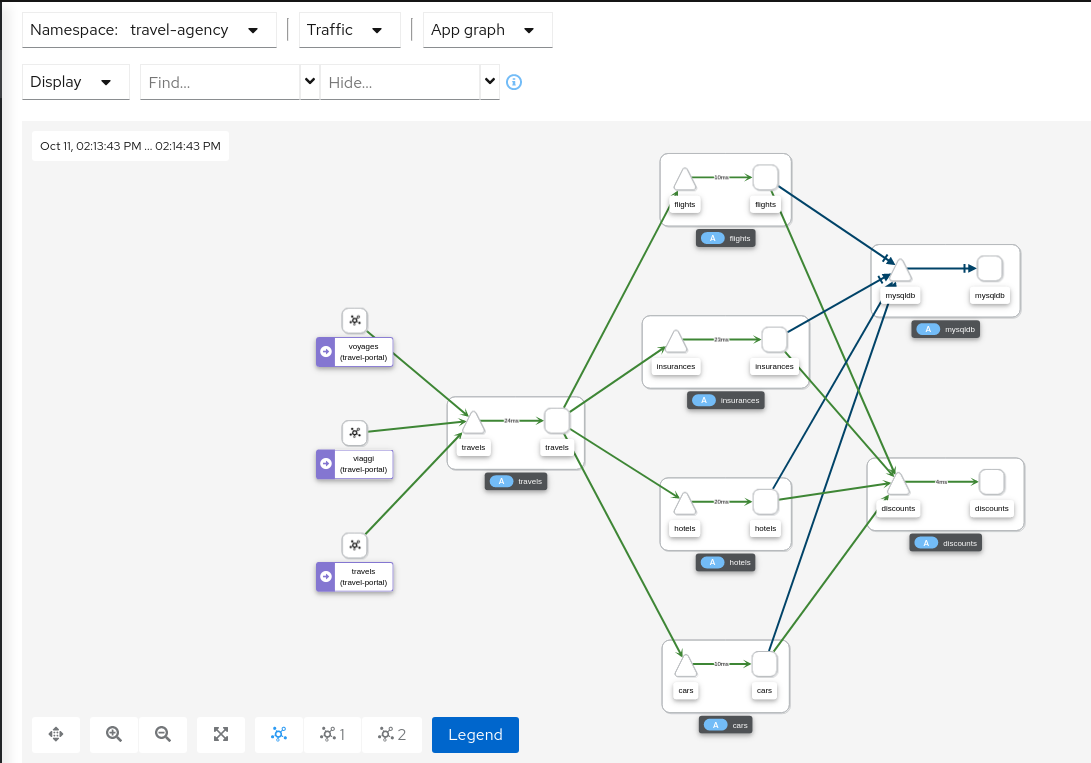Select graph layout style 2
1091x763 pixels.
(392, 734)
